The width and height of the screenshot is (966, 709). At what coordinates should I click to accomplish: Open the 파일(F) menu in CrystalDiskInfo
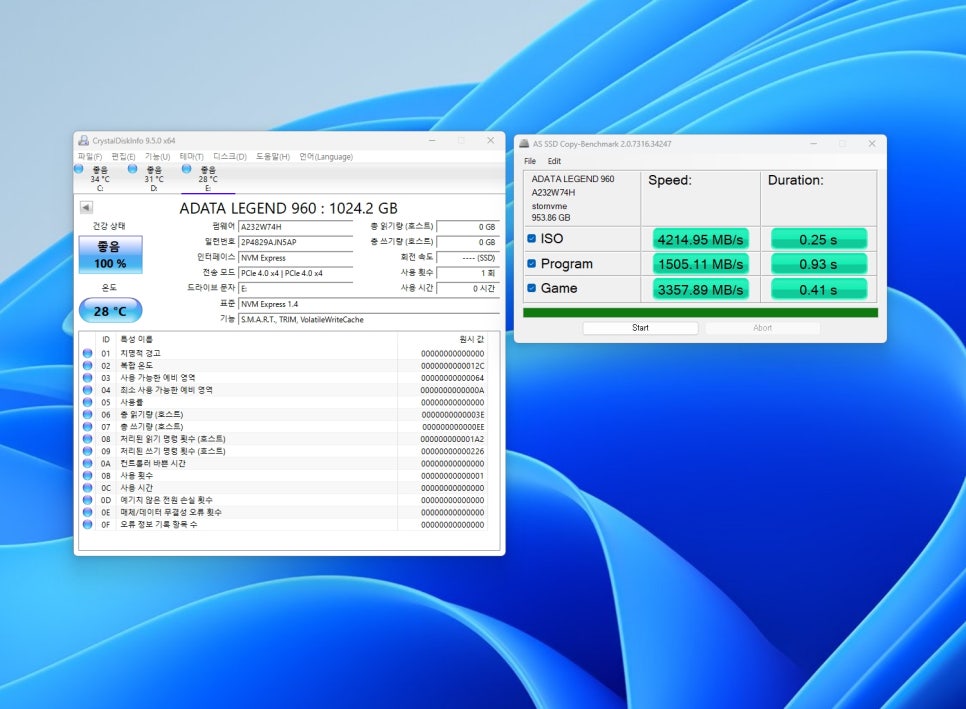tap(90, 156)
